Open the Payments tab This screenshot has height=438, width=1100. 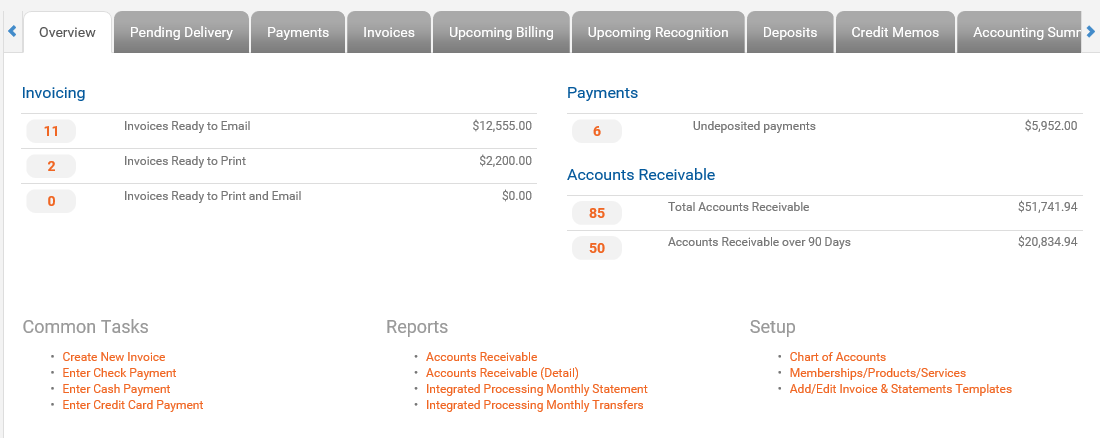pyautogui.click(x=298, y=32)
